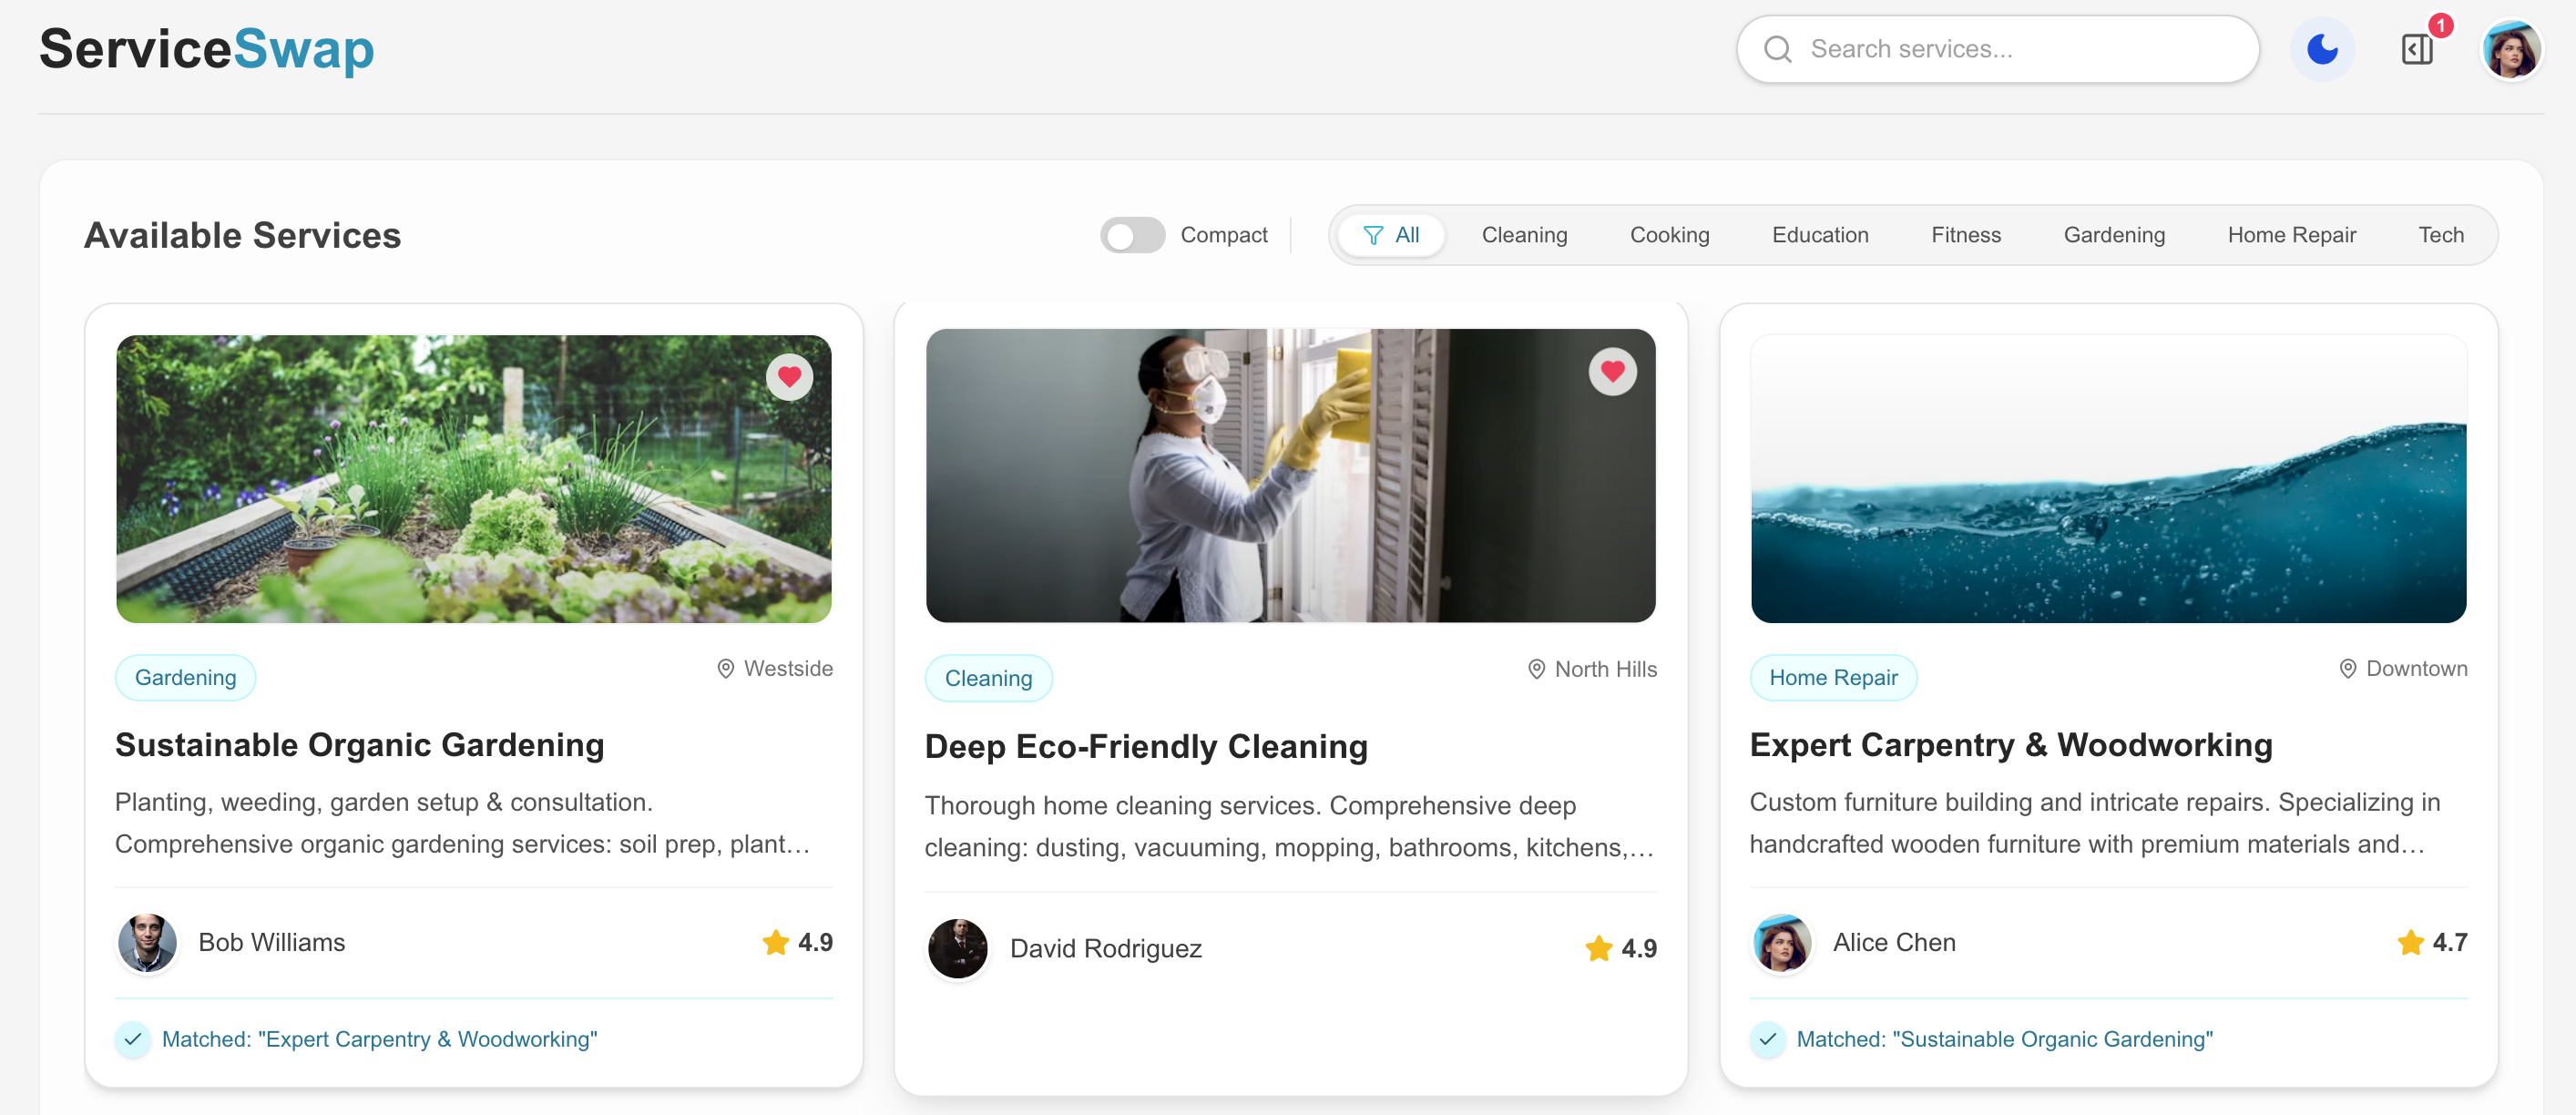Unfavorite the Deep Eco-Friendly Cleaning listing

[x=1613, y=371]
